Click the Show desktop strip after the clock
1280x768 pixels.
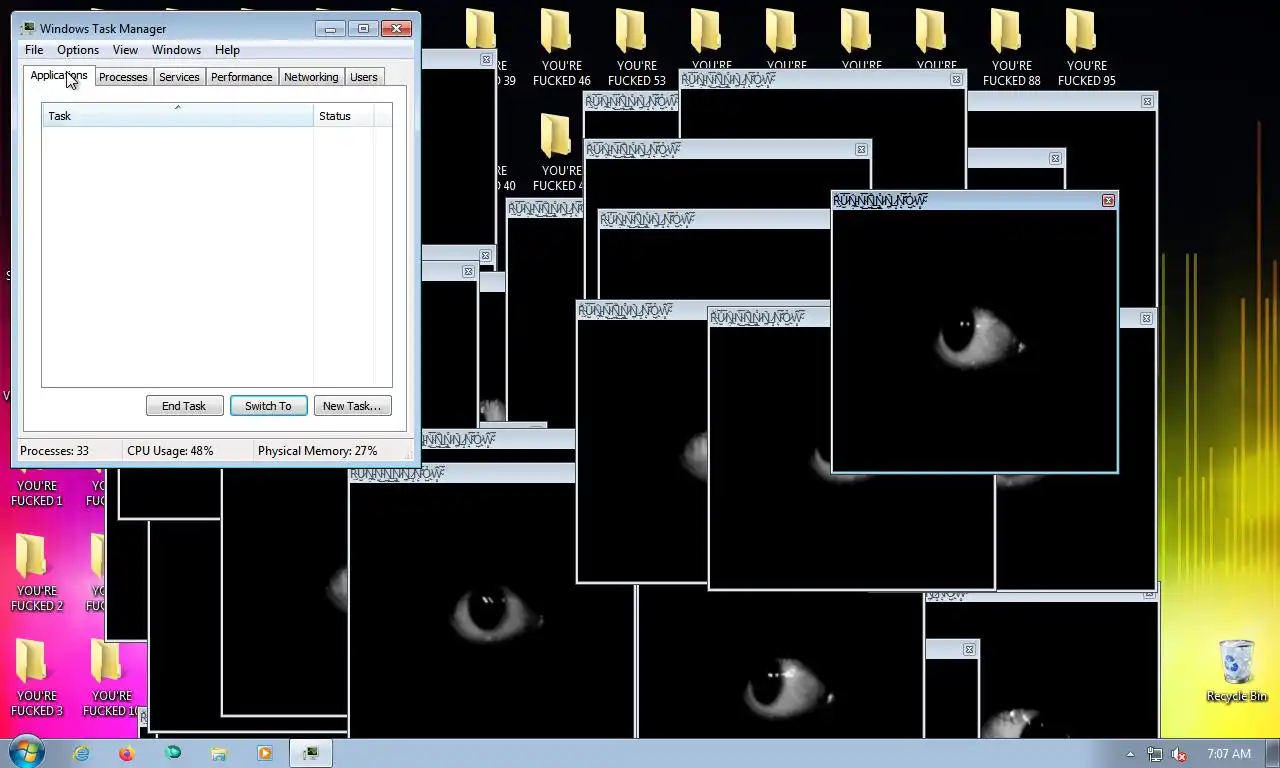point(1273,754)
